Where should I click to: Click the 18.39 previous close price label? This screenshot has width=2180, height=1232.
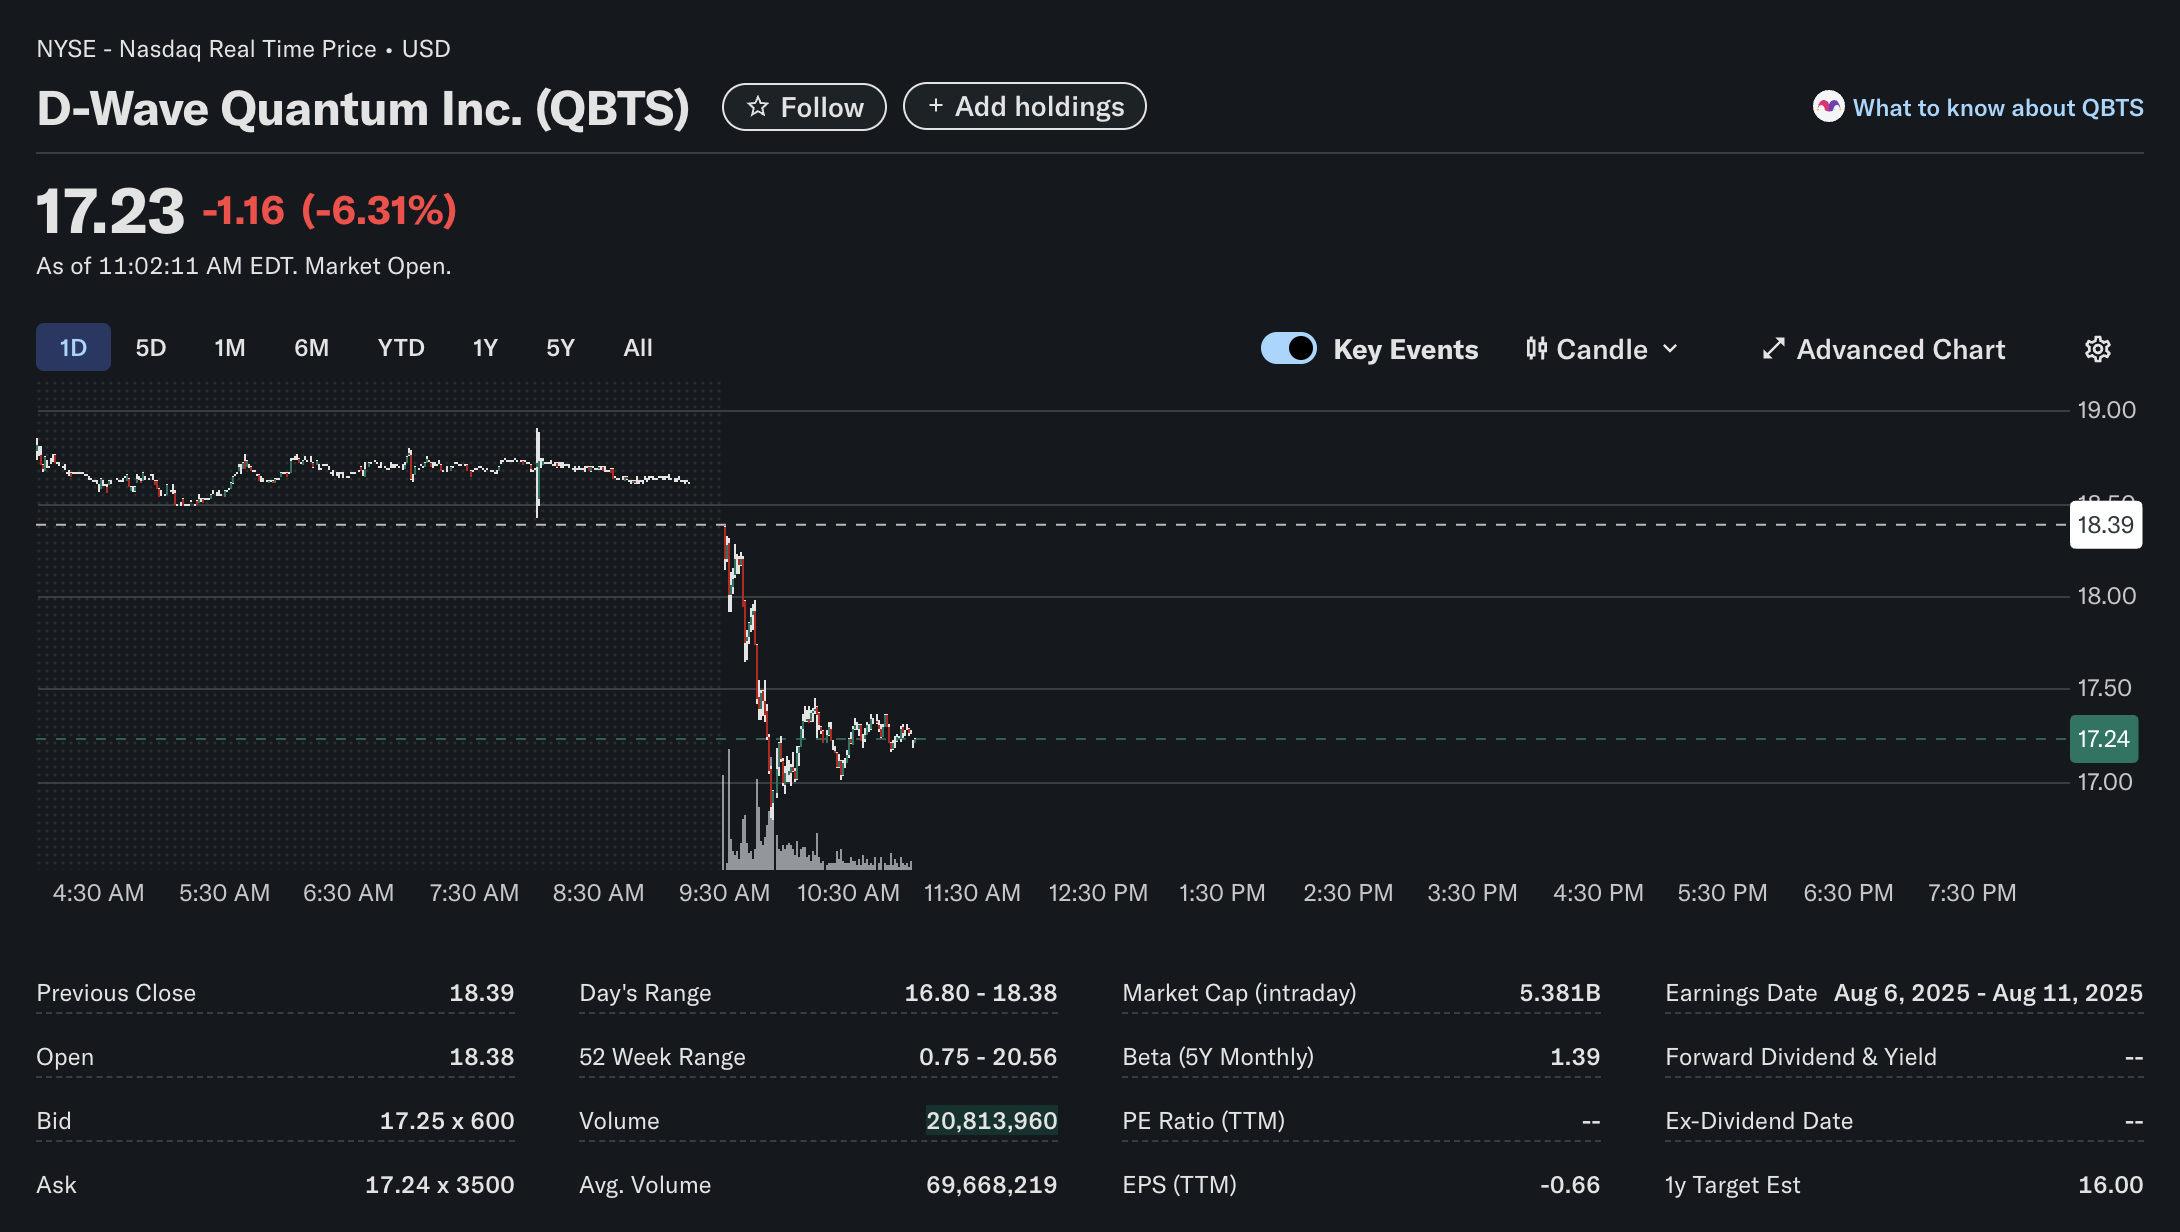coord(2105,524)
